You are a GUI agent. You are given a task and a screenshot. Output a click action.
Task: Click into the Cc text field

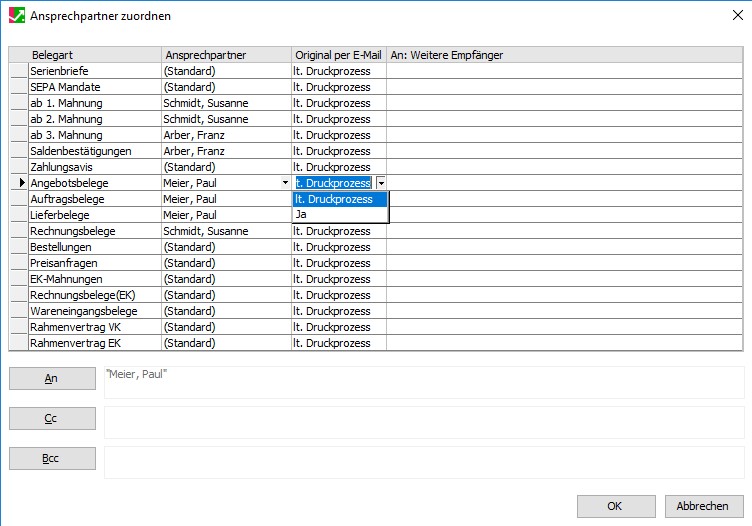pos(424,421)
